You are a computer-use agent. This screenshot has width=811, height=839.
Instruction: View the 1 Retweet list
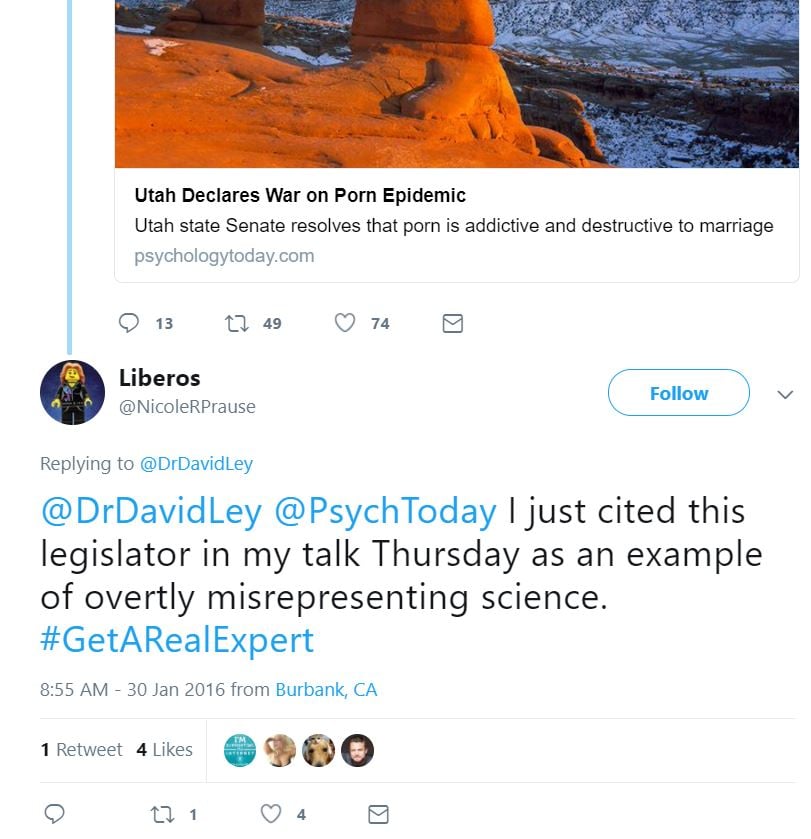point(81,749)
